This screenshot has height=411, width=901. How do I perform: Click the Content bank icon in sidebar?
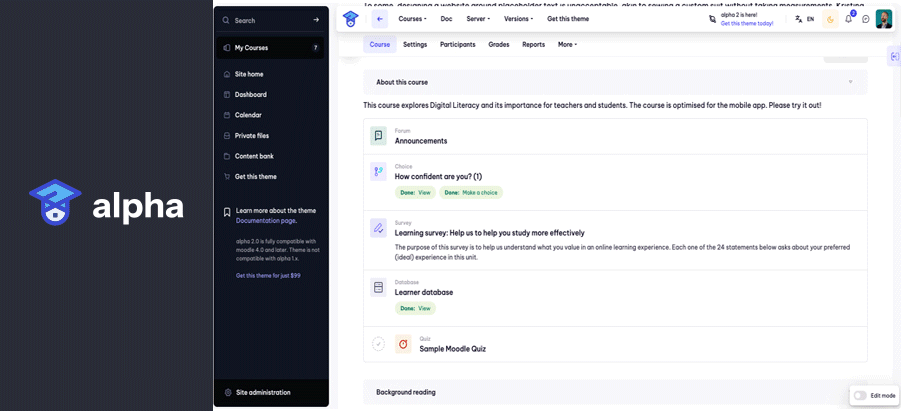click(227, 156)
